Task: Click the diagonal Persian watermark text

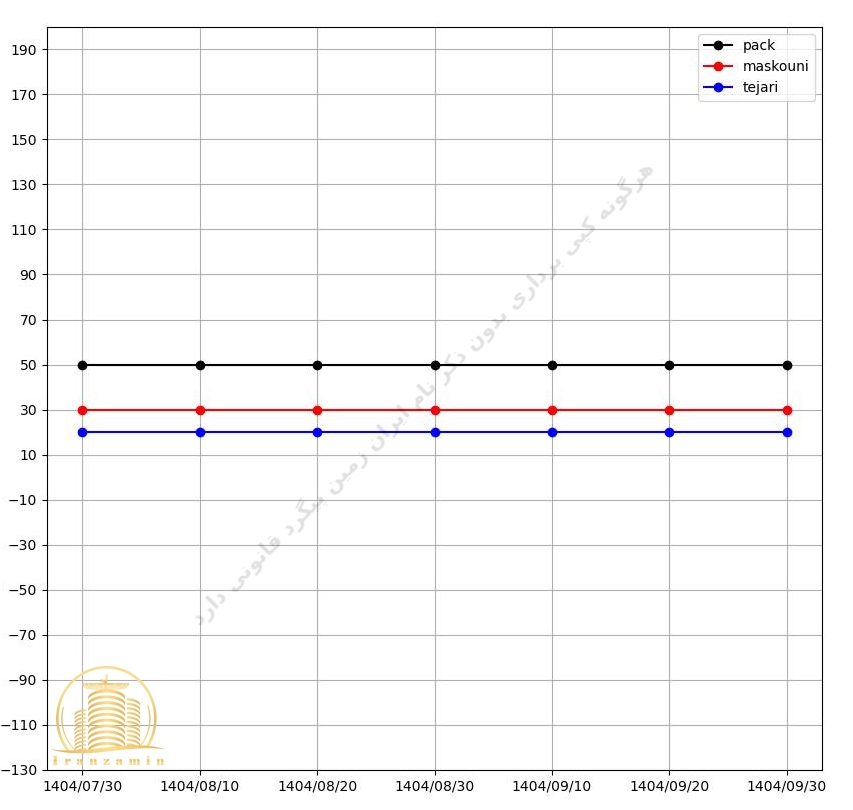Action: coord(425,395)
